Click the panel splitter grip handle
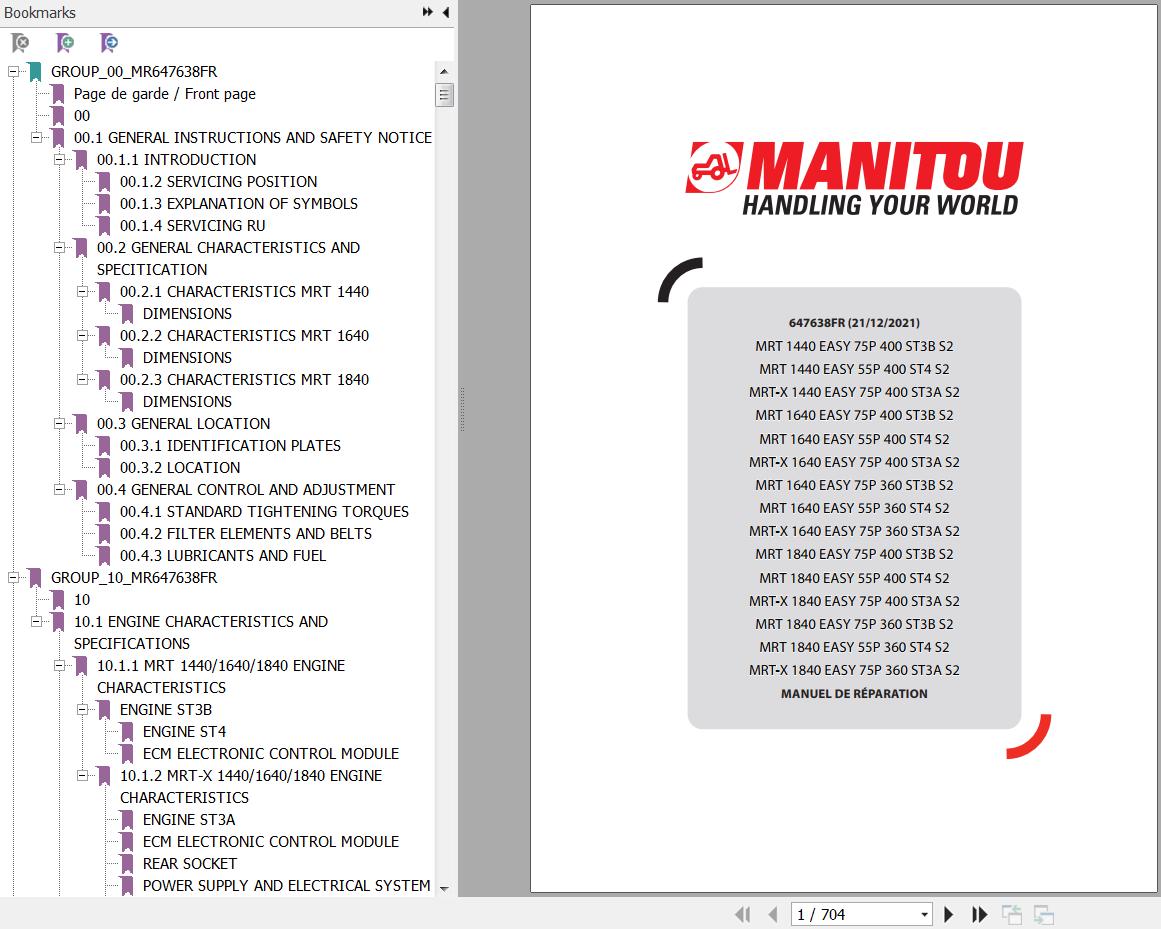Viewport: 1161px width, 929px height. (462, 409)
